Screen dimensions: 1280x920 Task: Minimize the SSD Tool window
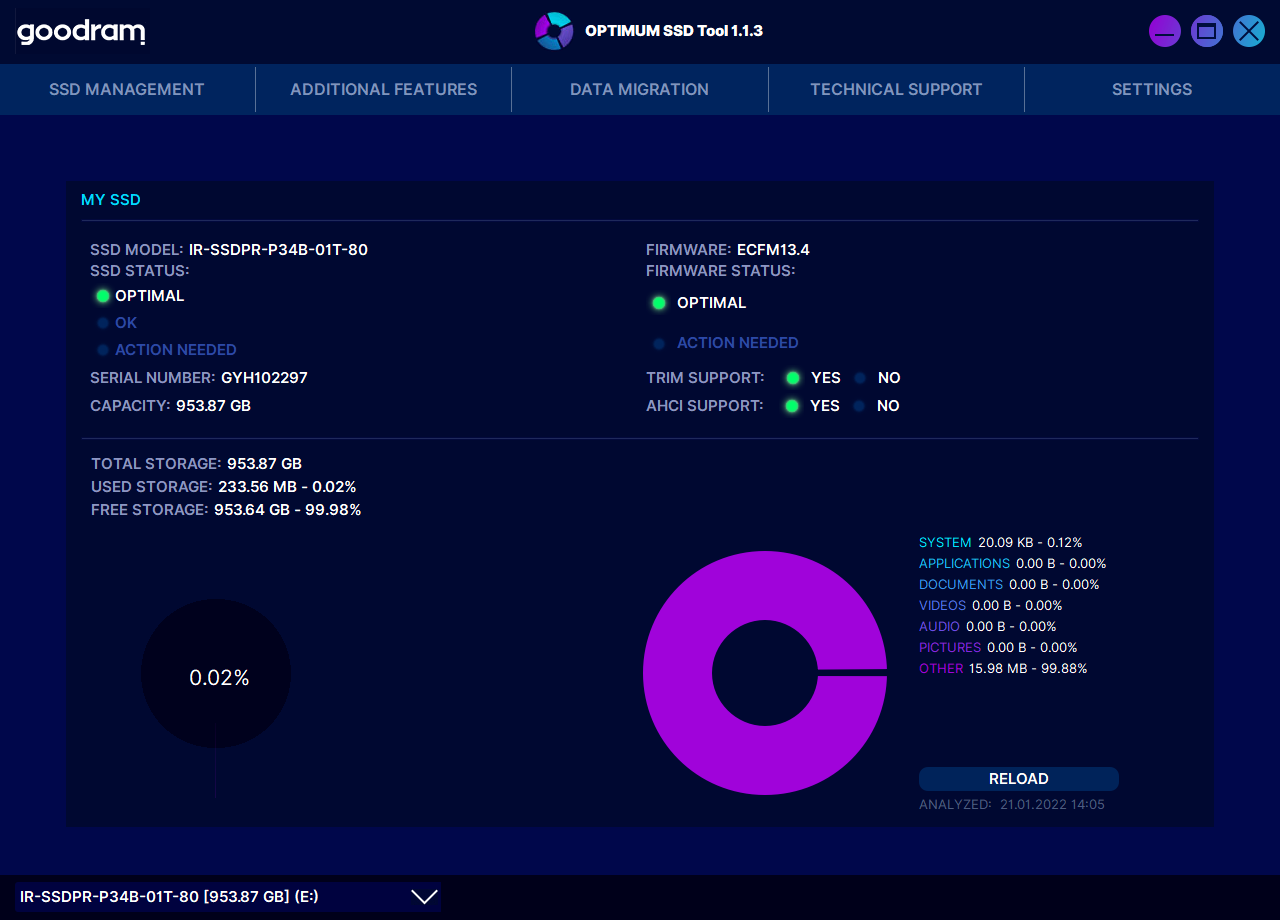[1165, 31]
